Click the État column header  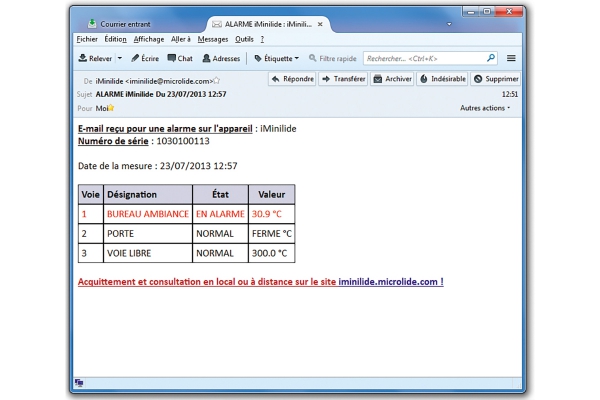pyautogui.click(x=220, y=194)
